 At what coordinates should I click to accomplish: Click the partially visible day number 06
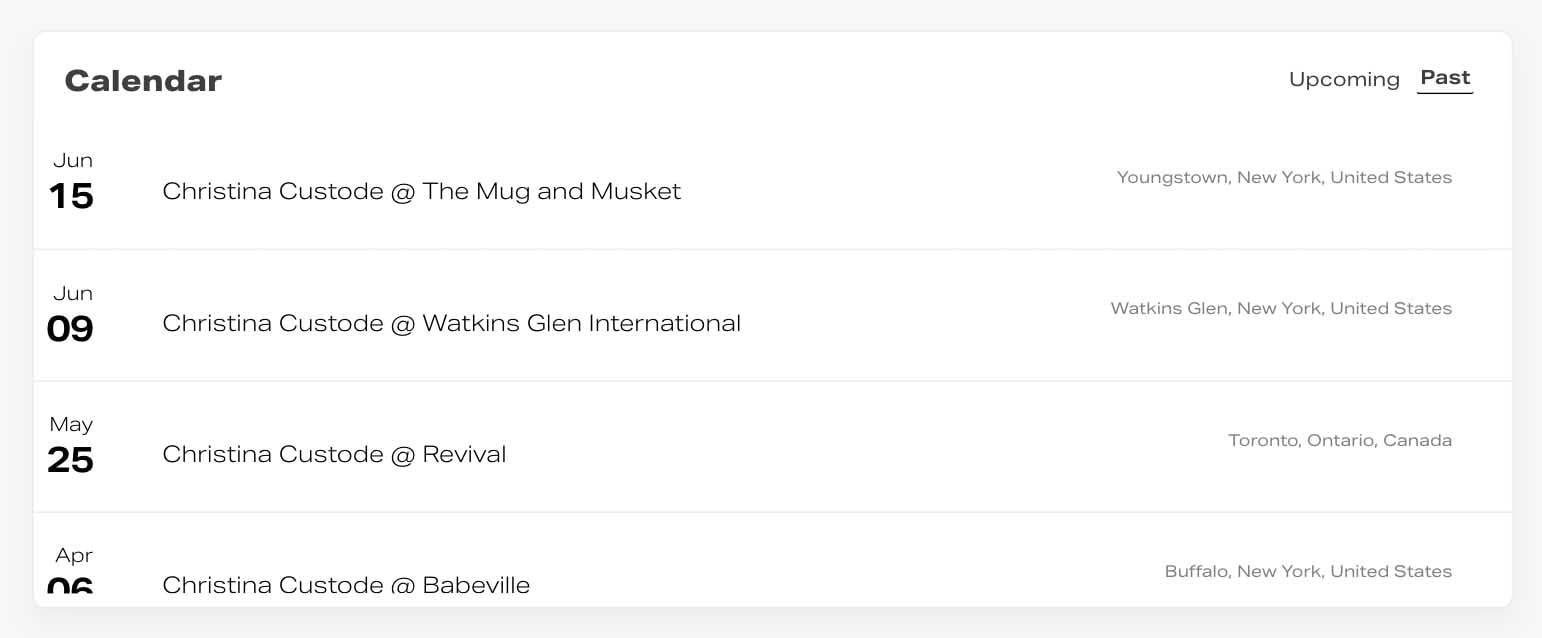(70, 586)
